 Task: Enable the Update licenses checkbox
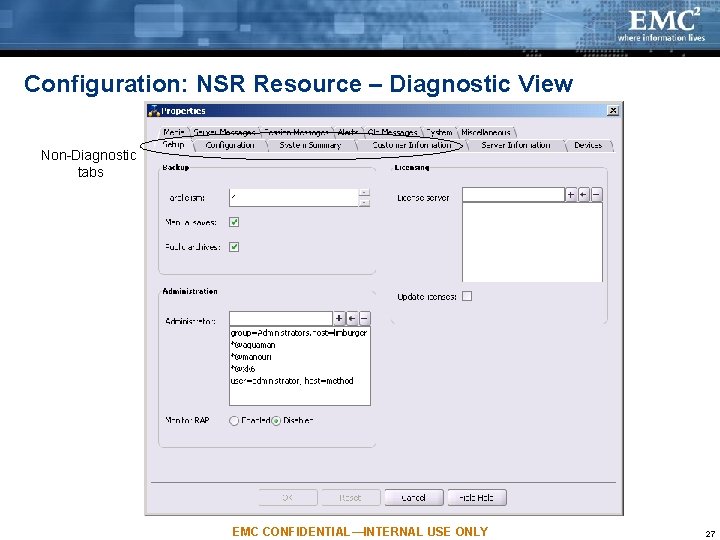(x=467, y=296)
